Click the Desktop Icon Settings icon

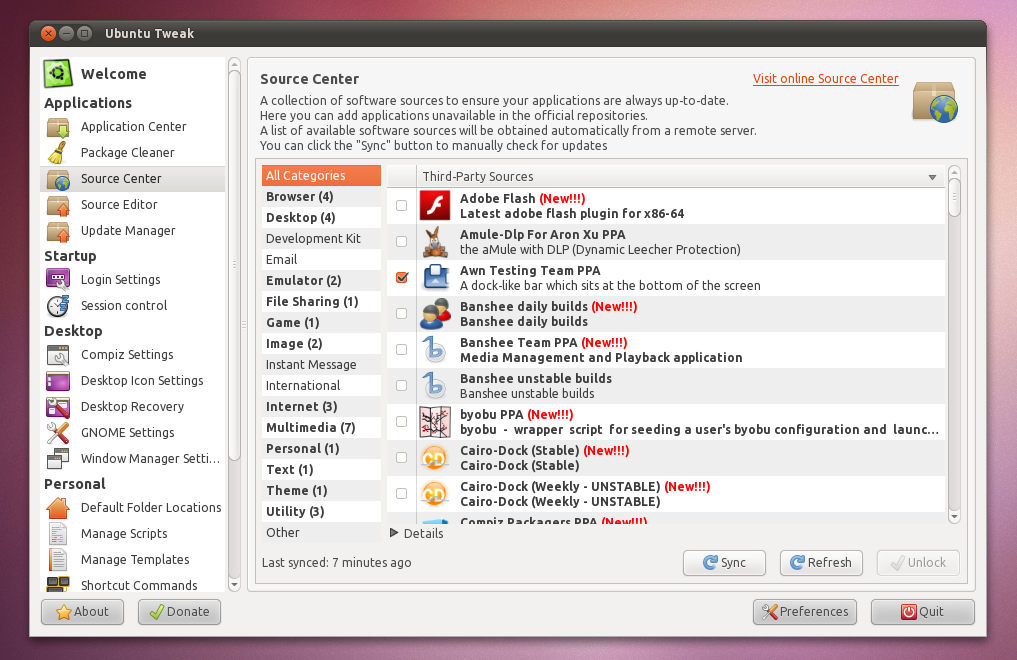pos(58,381)
